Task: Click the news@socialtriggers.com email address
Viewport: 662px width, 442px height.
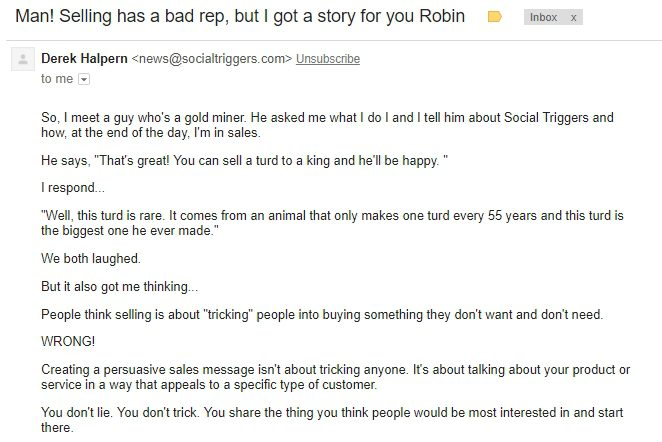Action: pyautogui.click(x=212, y=59)
